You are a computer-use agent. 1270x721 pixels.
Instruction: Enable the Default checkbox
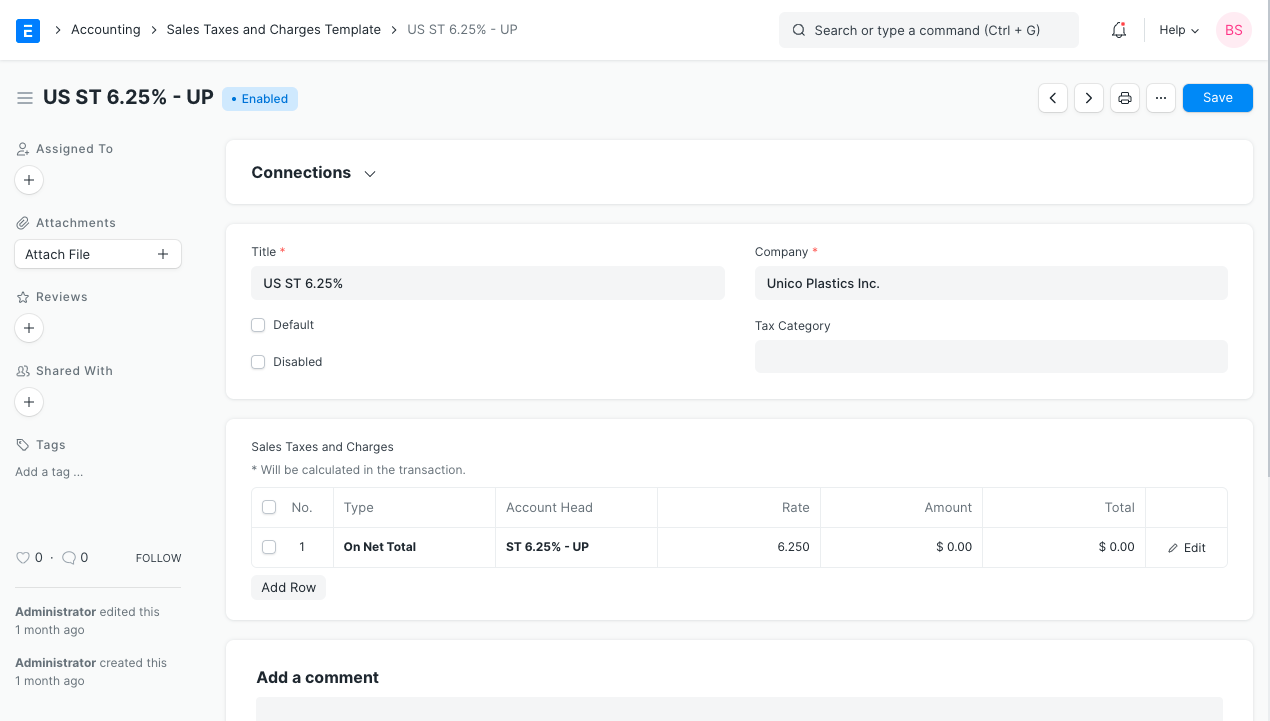click(x=258, y=325)
